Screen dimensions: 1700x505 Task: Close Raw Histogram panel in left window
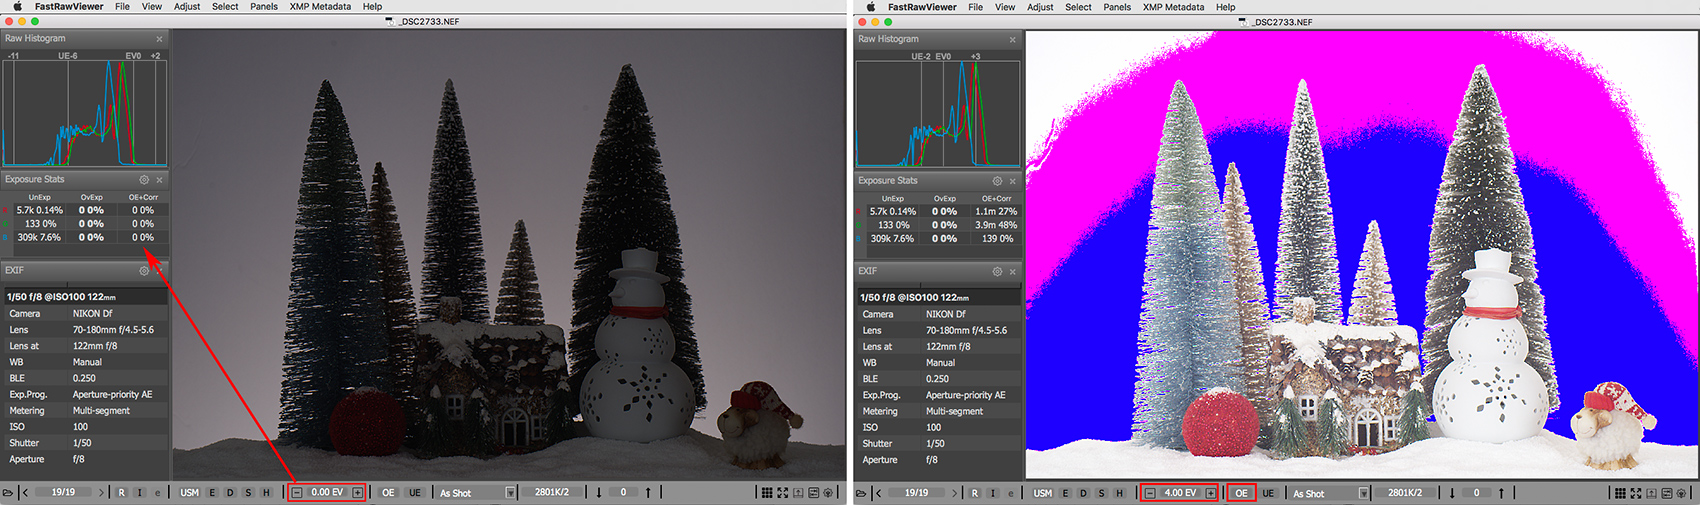click(x=159, y=39)
